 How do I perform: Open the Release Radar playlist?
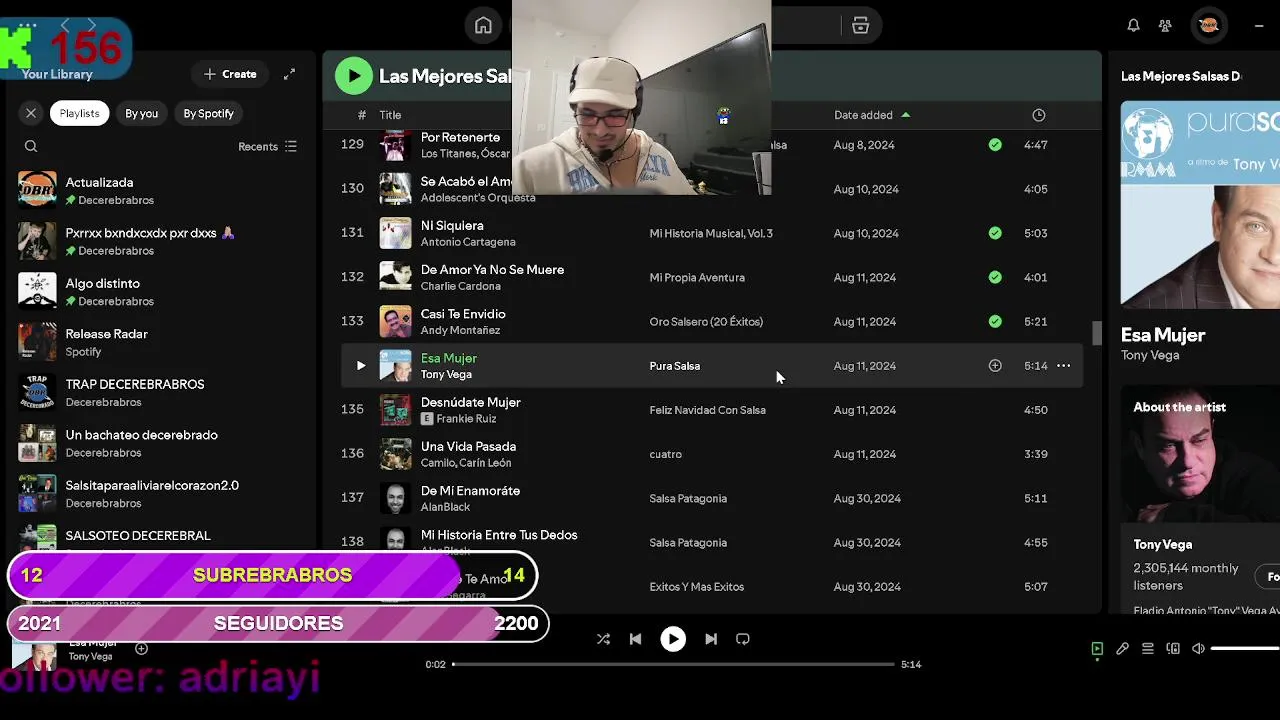tap(160, 342)
